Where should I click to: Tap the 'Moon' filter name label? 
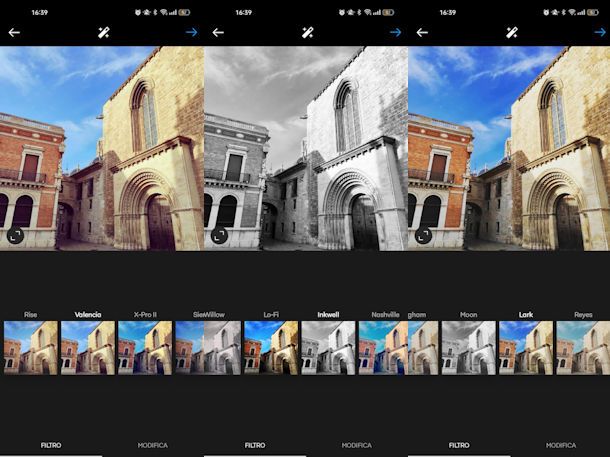click(x=469, y=315)
